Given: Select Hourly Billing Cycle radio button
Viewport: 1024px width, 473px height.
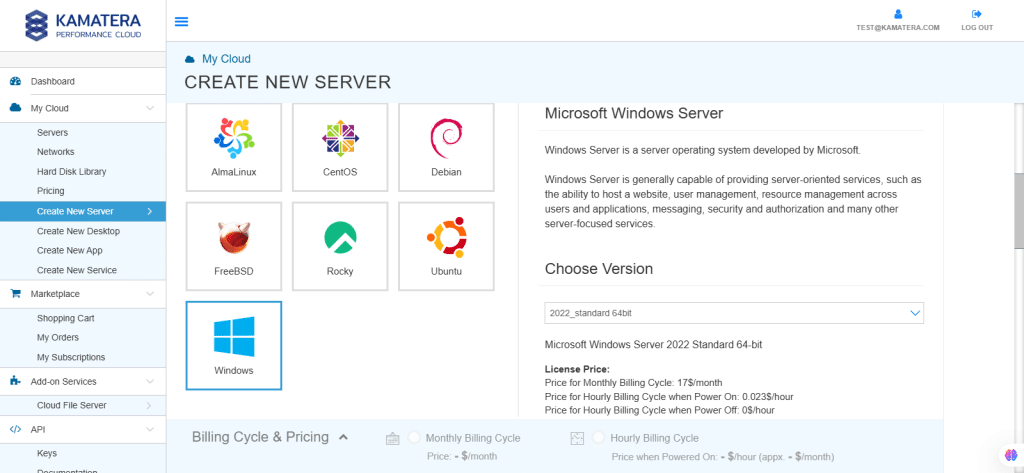Looking at the screenshot, I should point(600,438).
